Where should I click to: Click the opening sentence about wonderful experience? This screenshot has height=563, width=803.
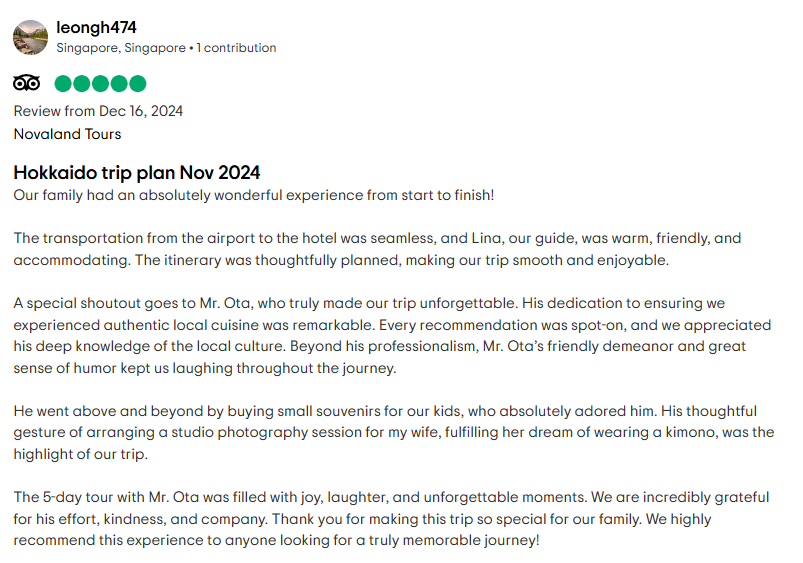point(254,195)
